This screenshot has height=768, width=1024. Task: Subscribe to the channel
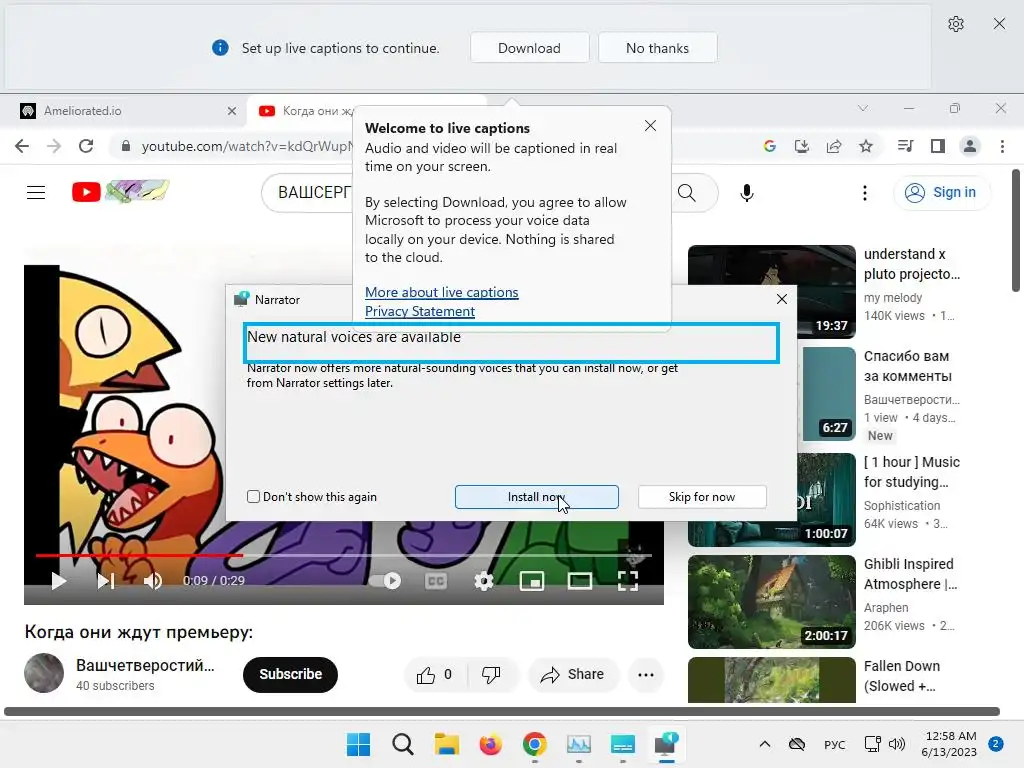291,675
